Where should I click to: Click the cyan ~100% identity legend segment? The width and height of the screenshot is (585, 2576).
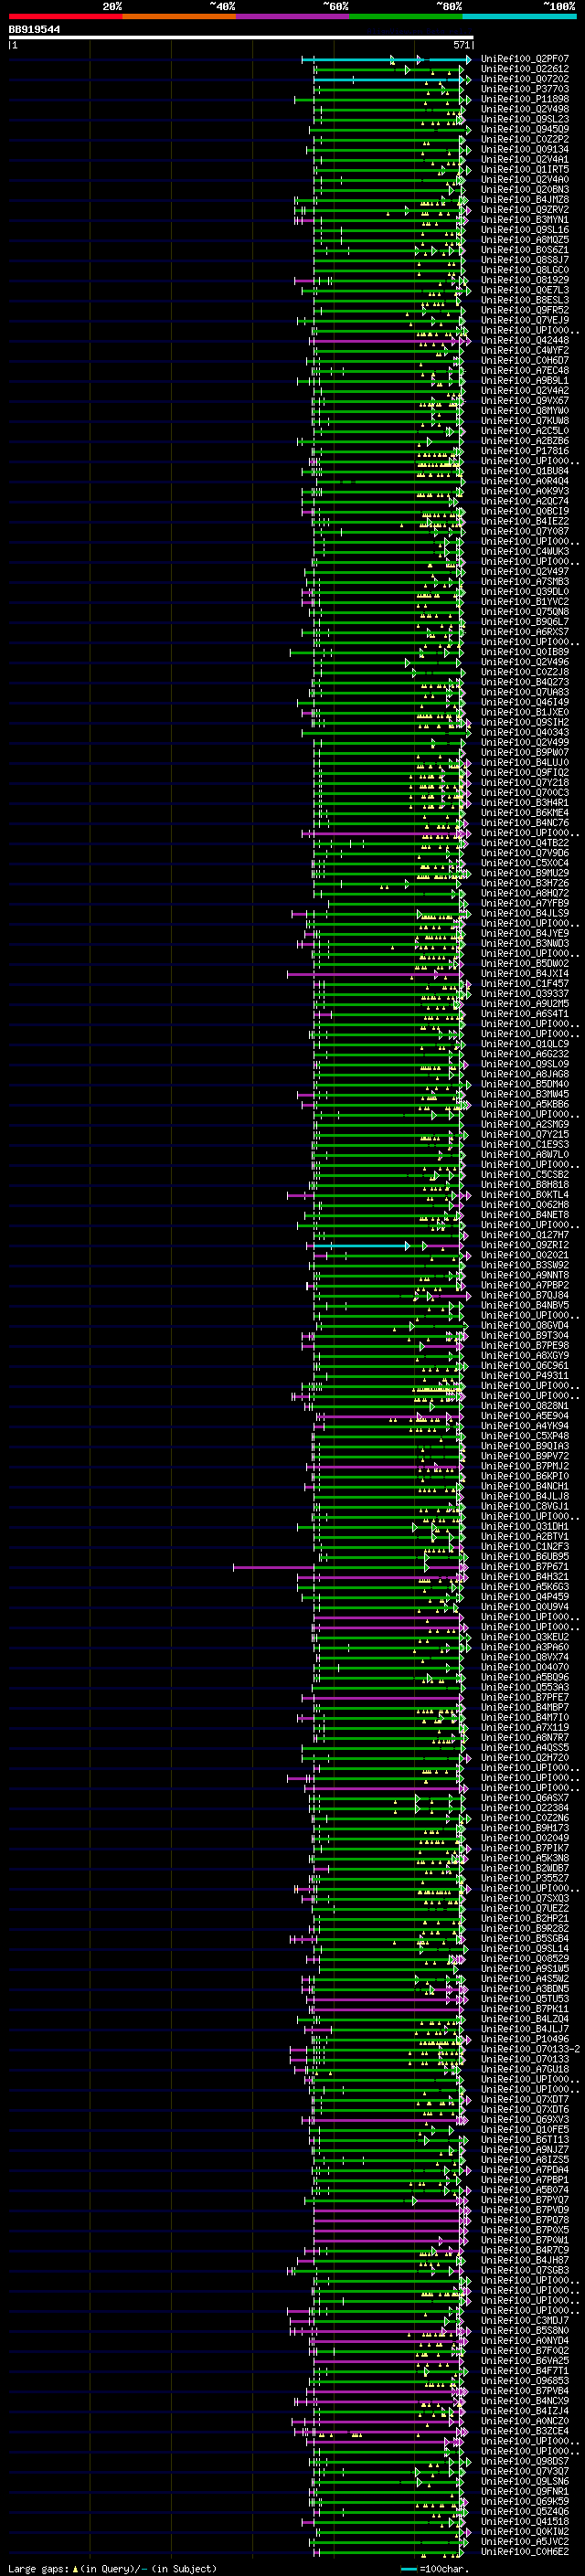(520, 16)
